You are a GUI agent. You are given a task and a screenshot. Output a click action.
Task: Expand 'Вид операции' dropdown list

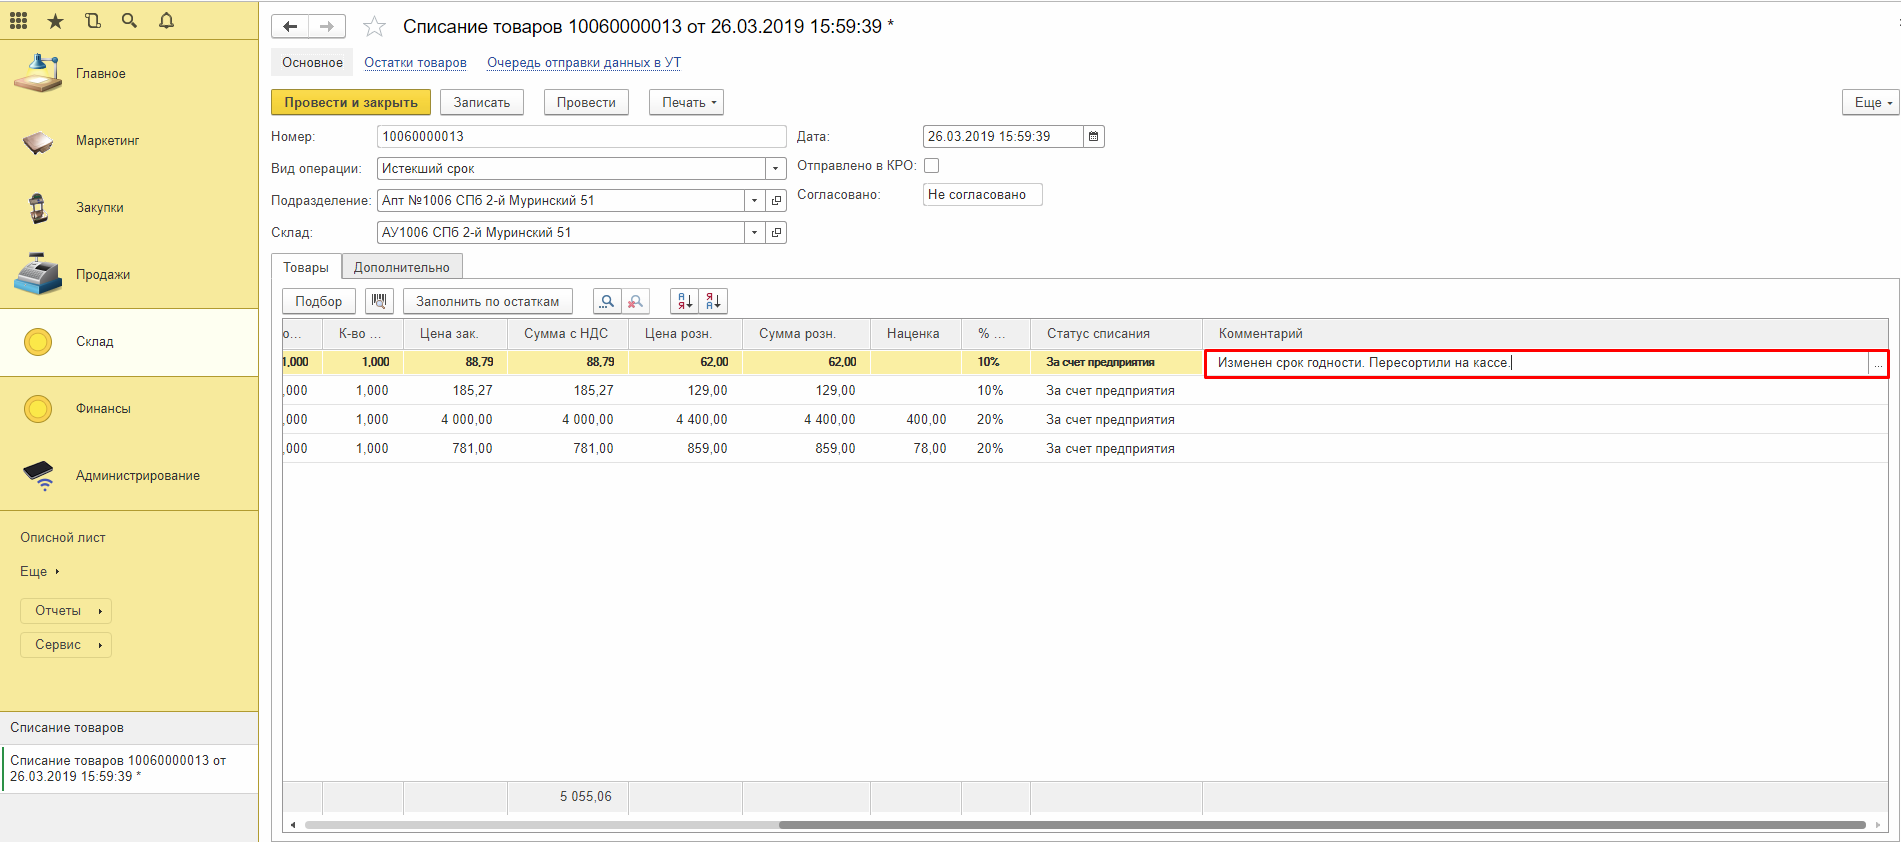775,169
